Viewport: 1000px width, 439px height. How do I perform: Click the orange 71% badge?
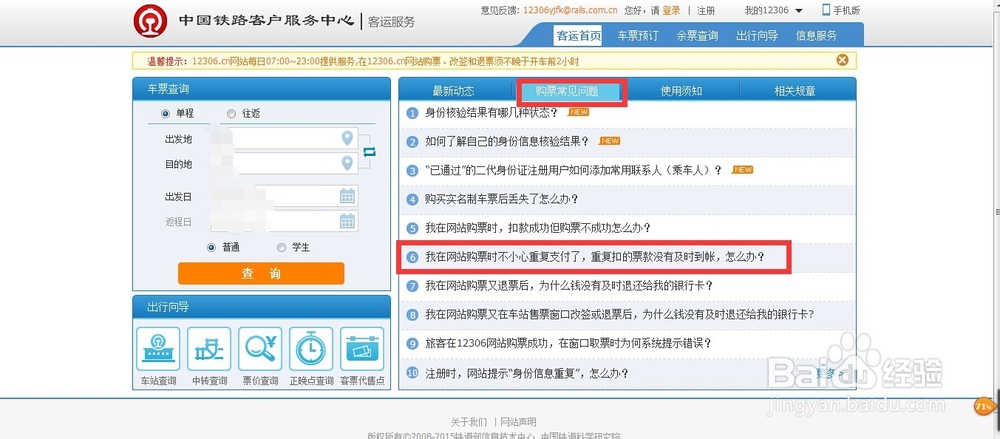tap(983, 406)
